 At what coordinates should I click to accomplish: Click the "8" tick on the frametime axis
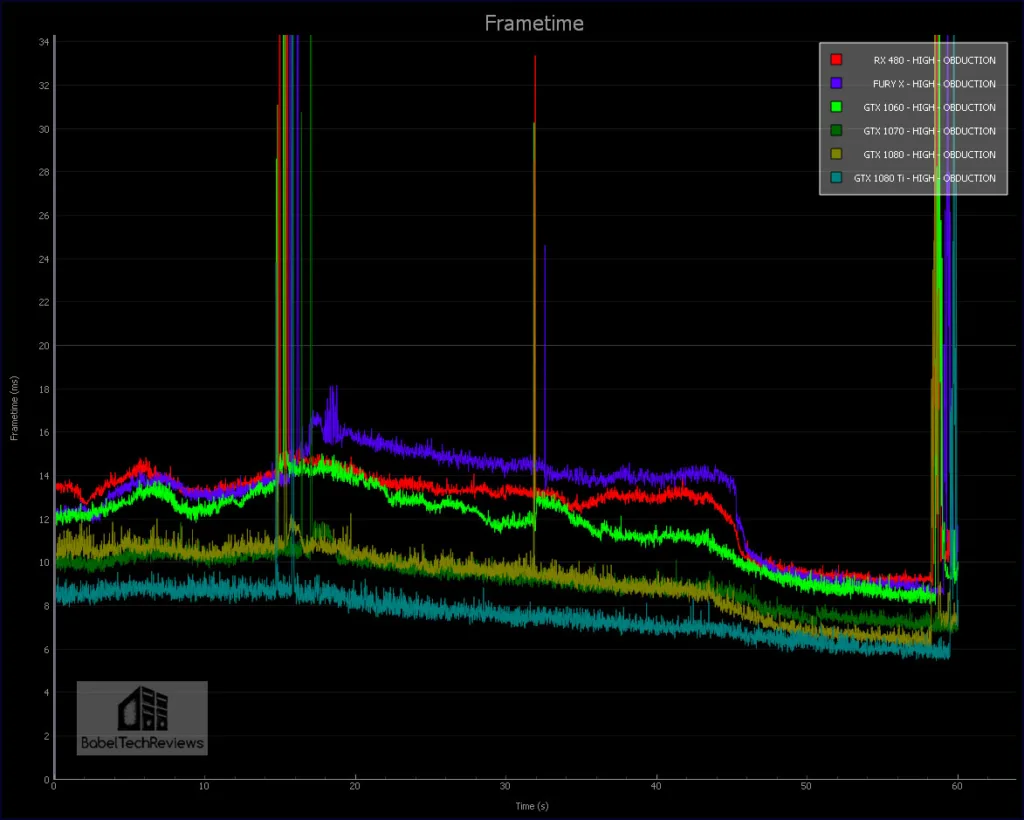pyautogui.click(x=46, y=606)
